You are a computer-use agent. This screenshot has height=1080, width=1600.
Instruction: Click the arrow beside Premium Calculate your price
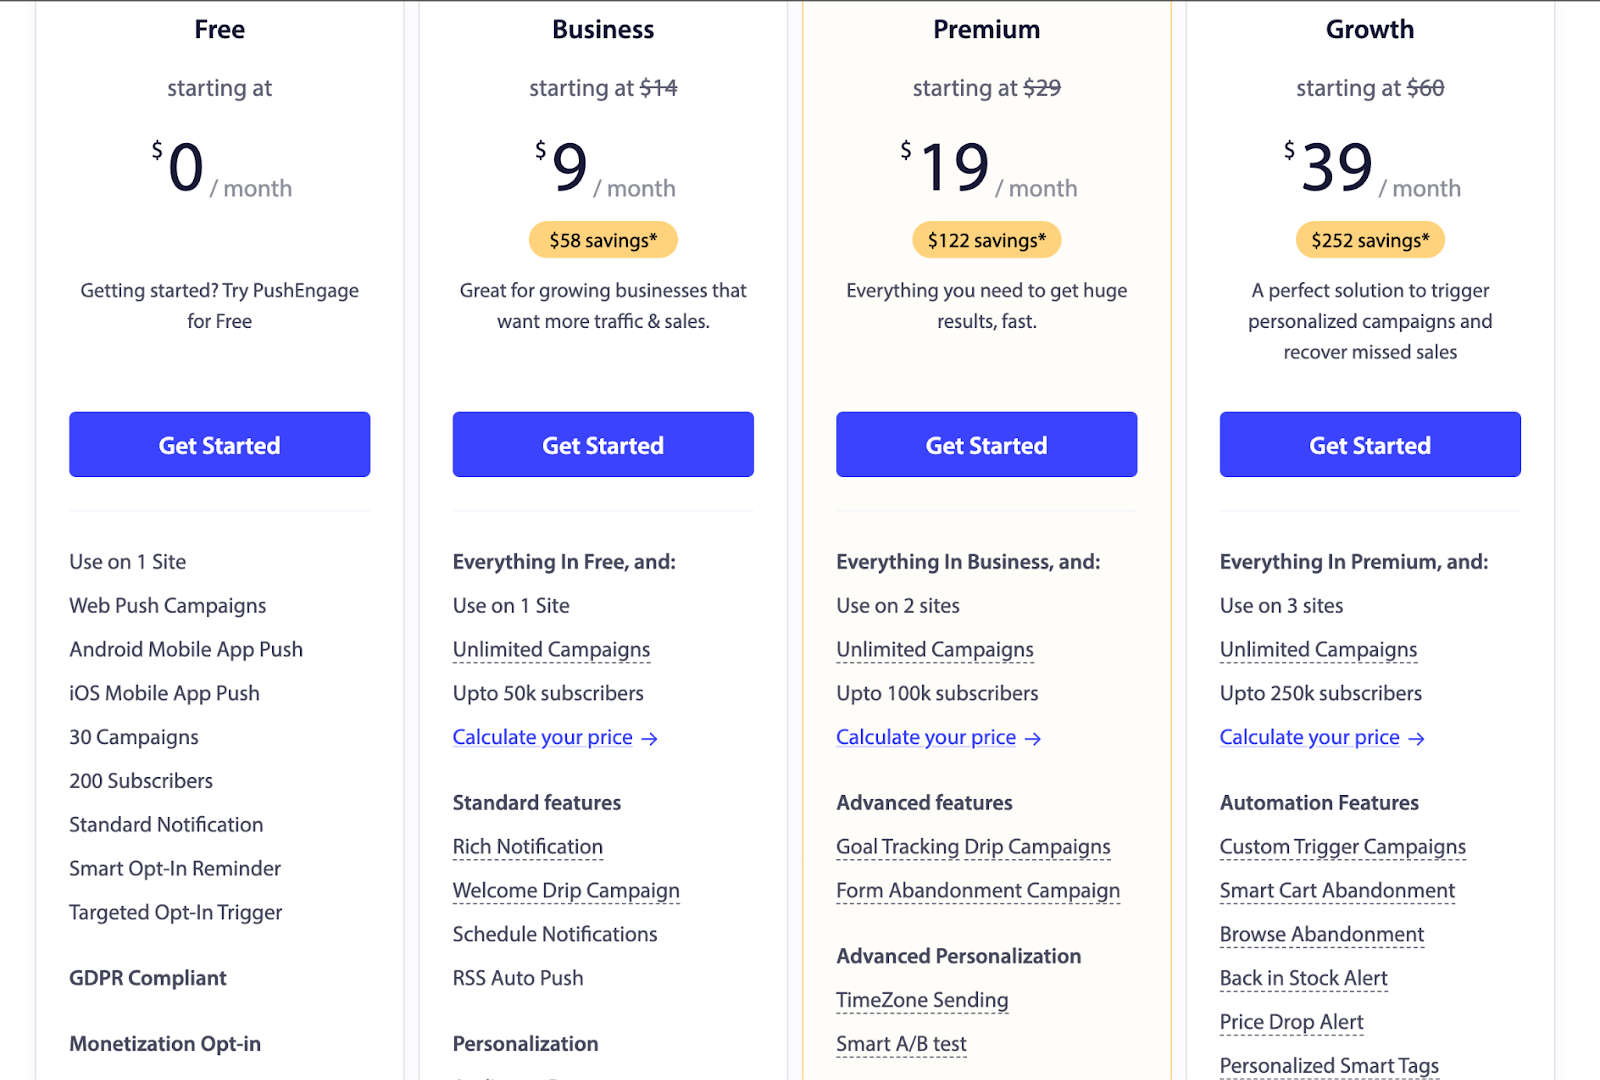[1034, 739]
